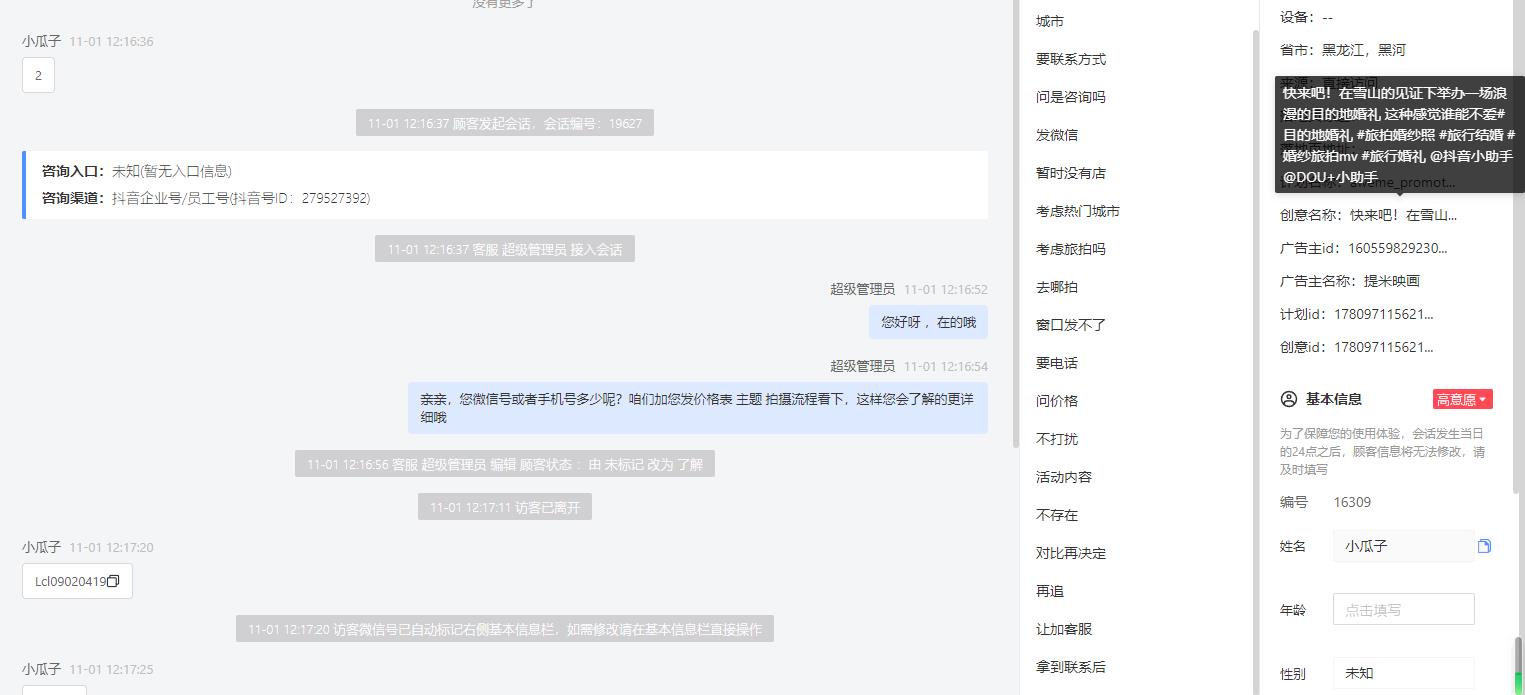Select quick reply 拿到联系后

tap(1071, 667)
